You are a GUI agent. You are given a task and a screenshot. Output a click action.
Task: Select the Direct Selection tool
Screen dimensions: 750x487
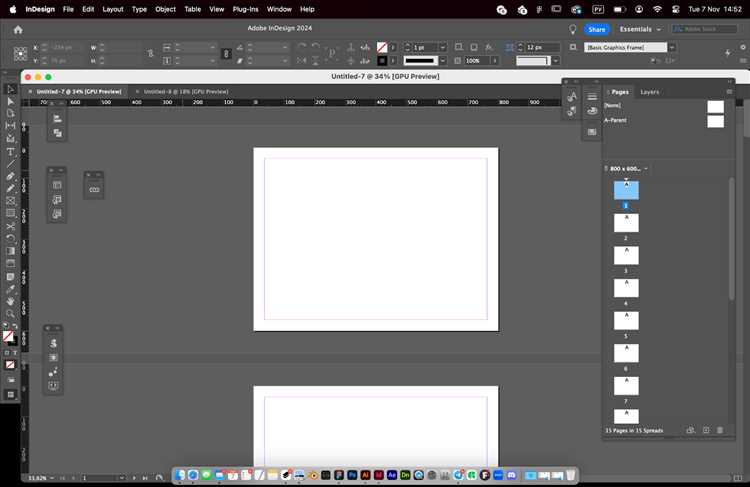click(11, 101)
